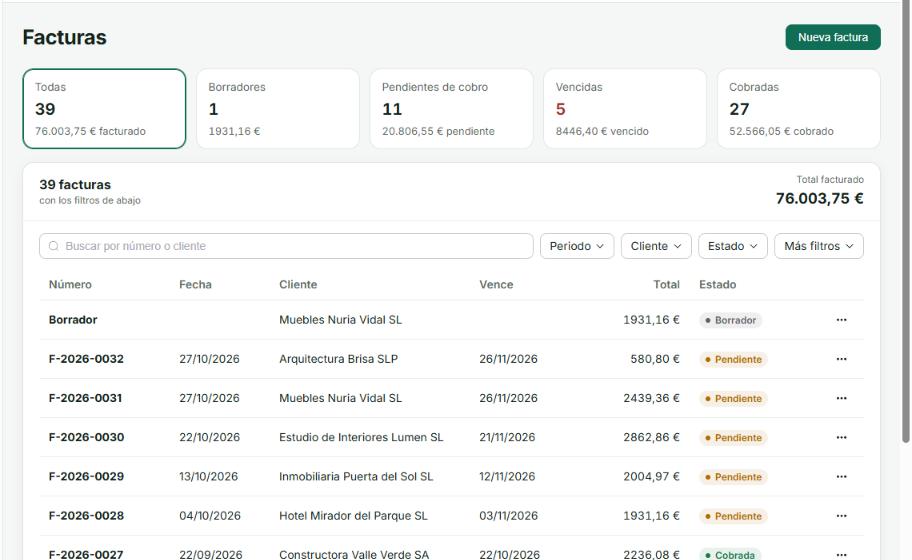Image resolution: width=912 pixels, height=560 pixels.
Task: Click total amount 2004,97 €
Action: pyautogui.click(x=651, y=476)
